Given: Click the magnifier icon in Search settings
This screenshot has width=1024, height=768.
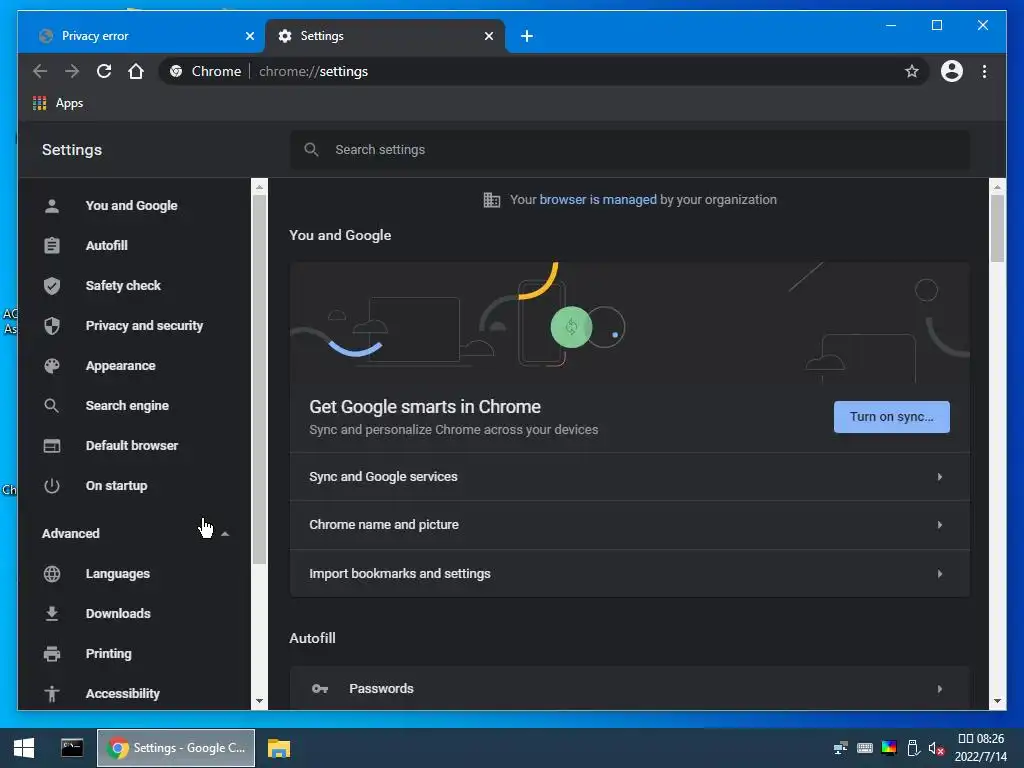Looking at the screenshot, I should [312, 150].
